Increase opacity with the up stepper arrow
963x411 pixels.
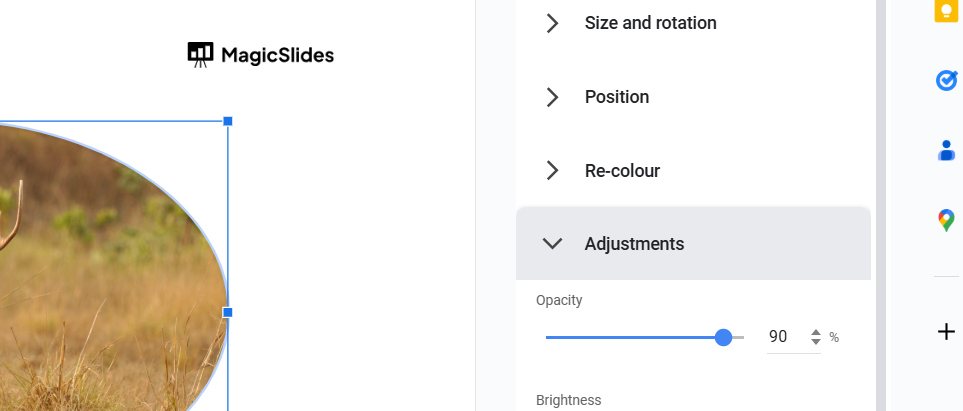[x=816, y=332]
